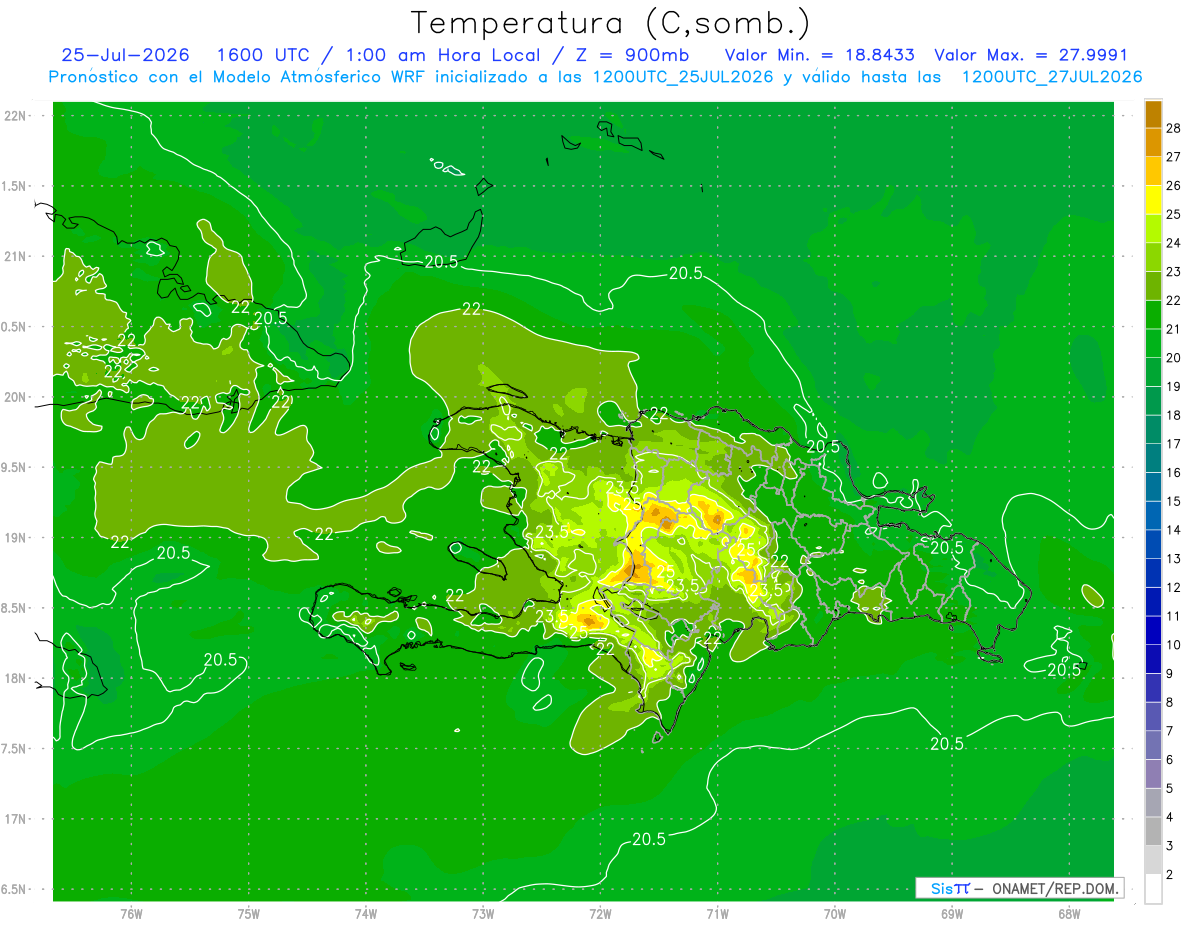Click the "Valor Min. = 18.8433" readout

819,56
